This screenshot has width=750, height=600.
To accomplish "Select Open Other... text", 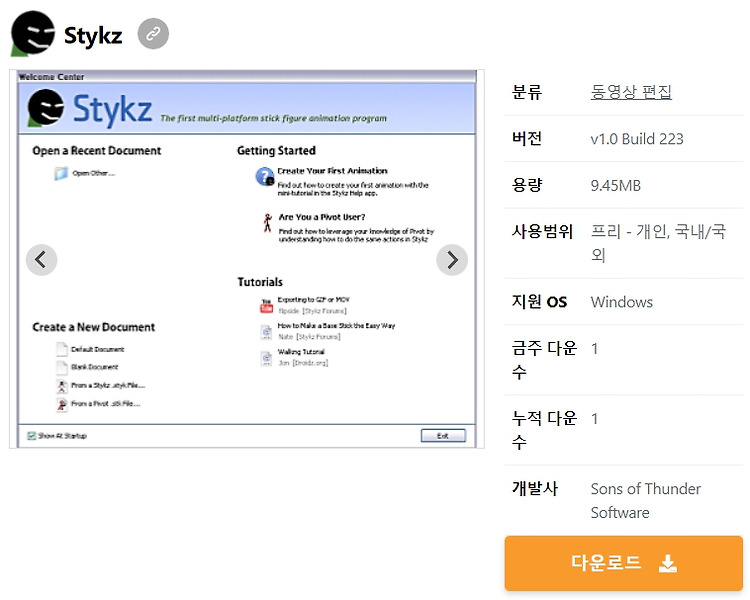I will (x=94, y=173).
